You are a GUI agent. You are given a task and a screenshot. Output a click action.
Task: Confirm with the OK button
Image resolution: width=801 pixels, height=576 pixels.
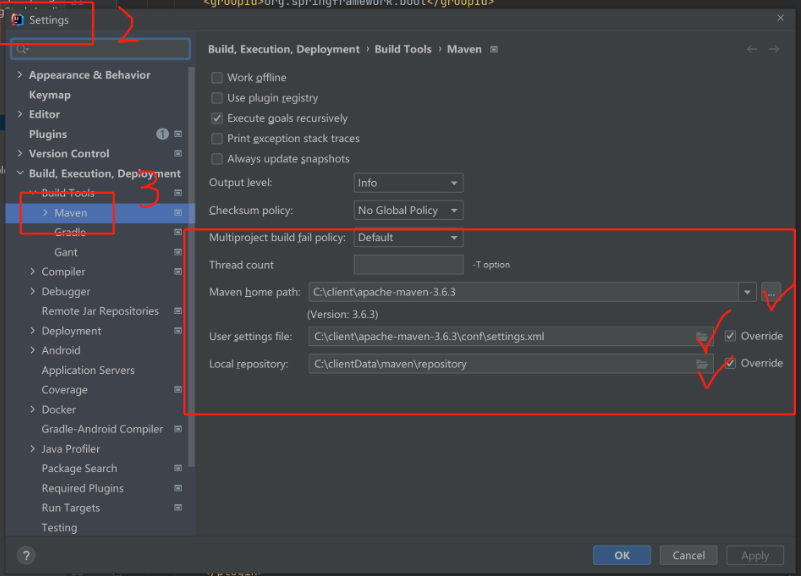[x=622, y=556]
